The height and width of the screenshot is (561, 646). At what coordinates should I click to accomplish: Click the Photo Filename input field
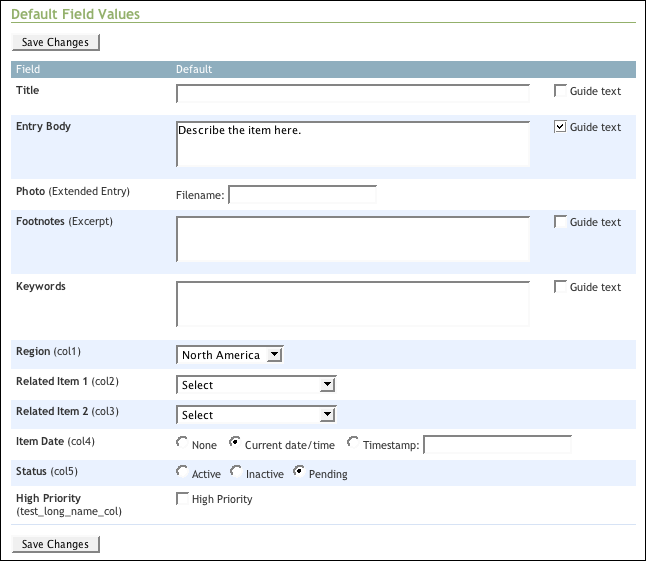pyautogui.click(x=302, y=194)
